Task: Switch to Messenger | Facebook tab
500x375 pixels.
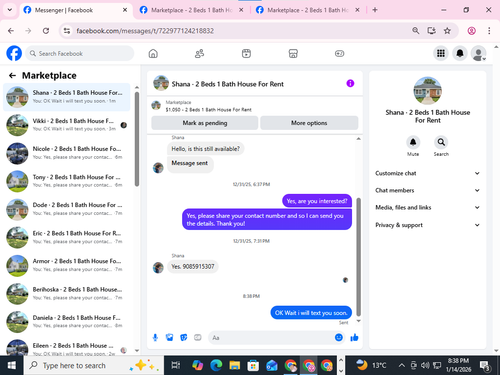Action: [x=75, y=10]
